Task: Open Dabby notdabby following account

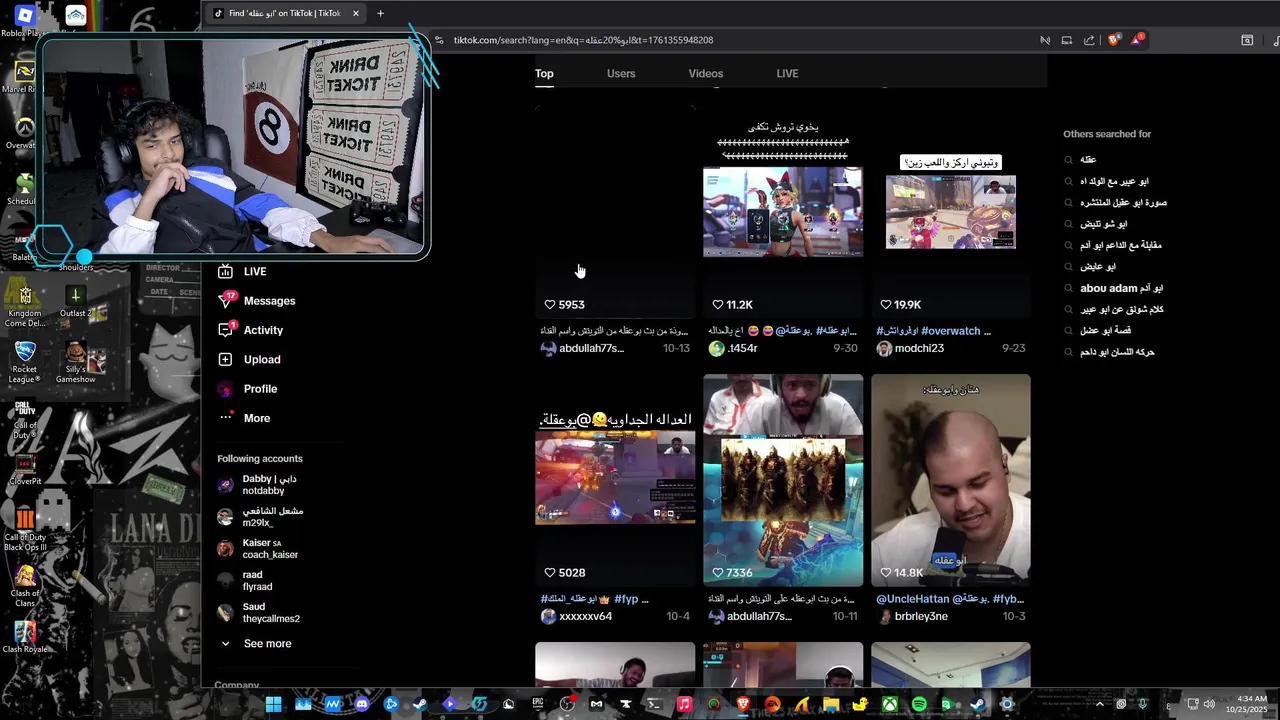Action: pos(259,485)
